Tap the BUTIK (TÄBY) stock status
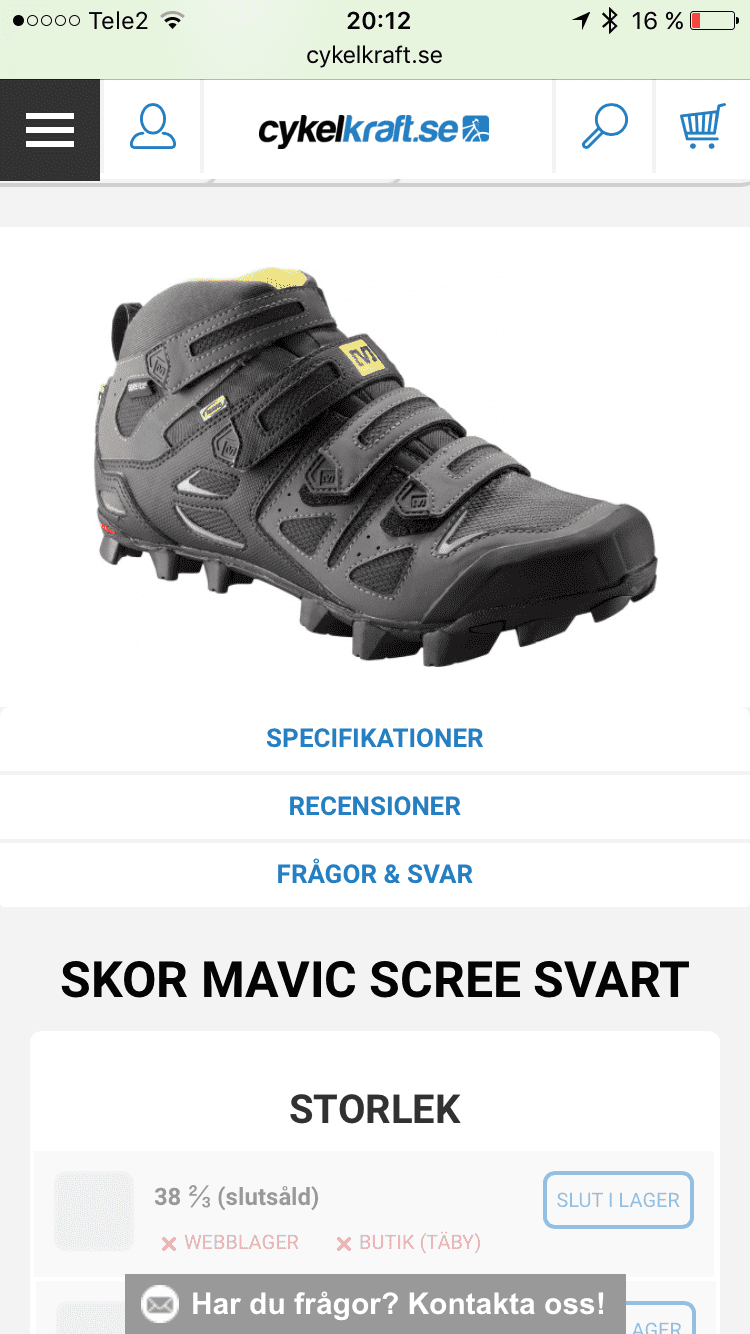Viewport: 750px width, 1334px height. tap(408, 1243)
